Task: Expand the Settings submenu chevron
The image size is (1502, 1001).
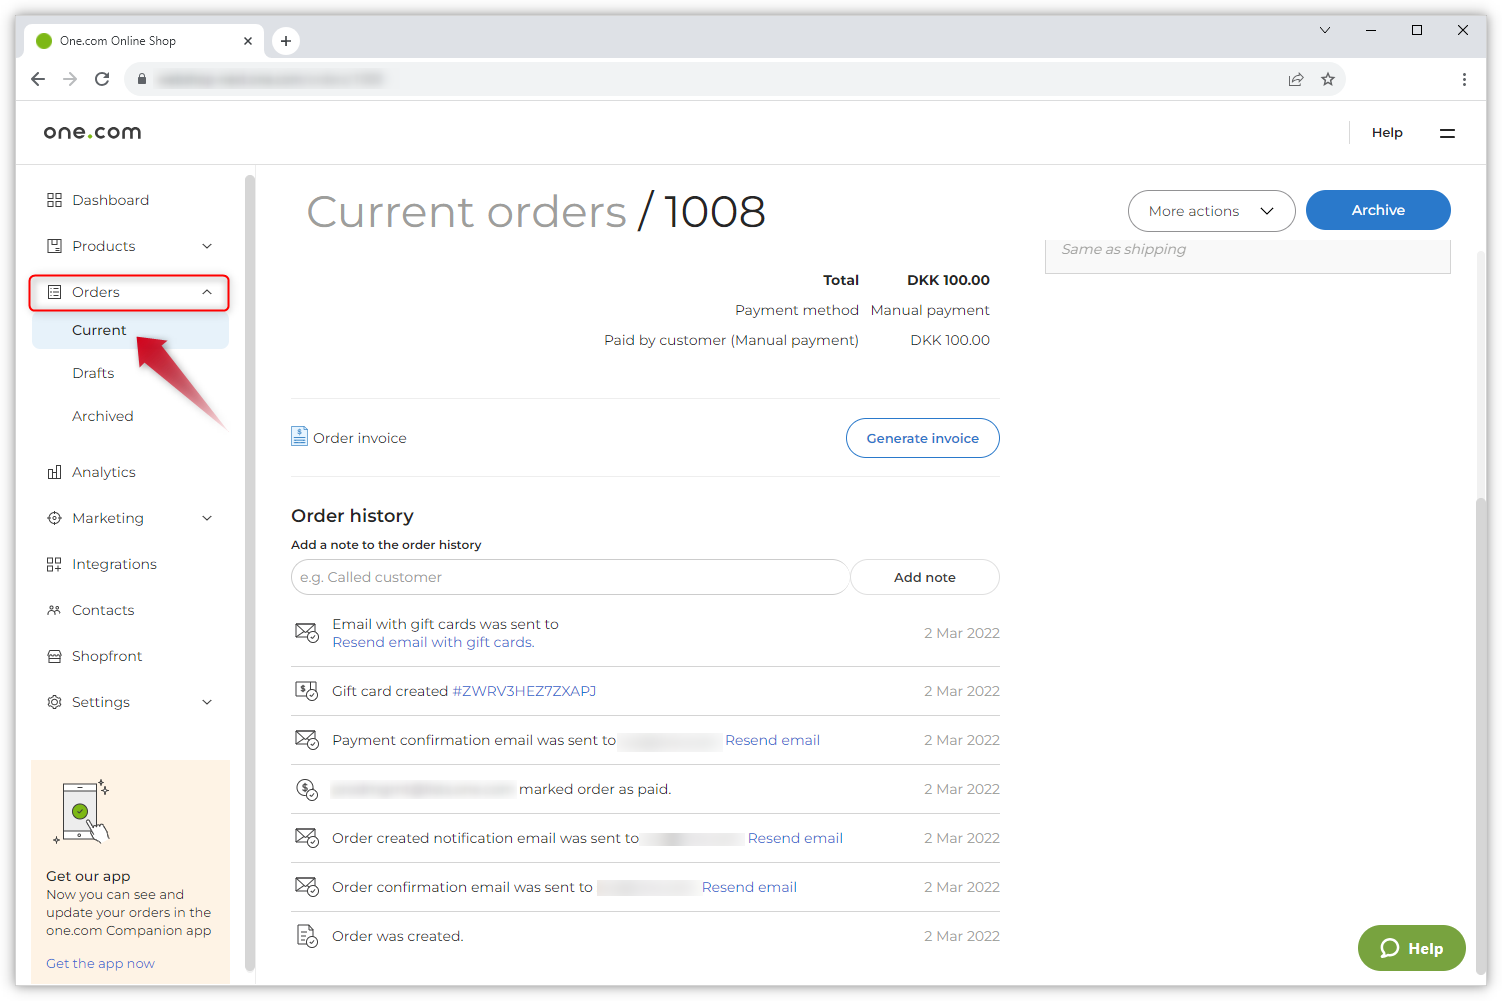Action: pos(207,702)
